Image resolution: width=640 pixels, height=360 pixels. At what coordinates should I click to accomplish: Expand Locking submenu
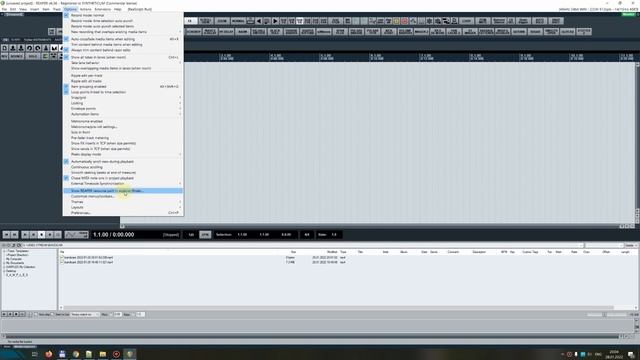pos(123,103)
